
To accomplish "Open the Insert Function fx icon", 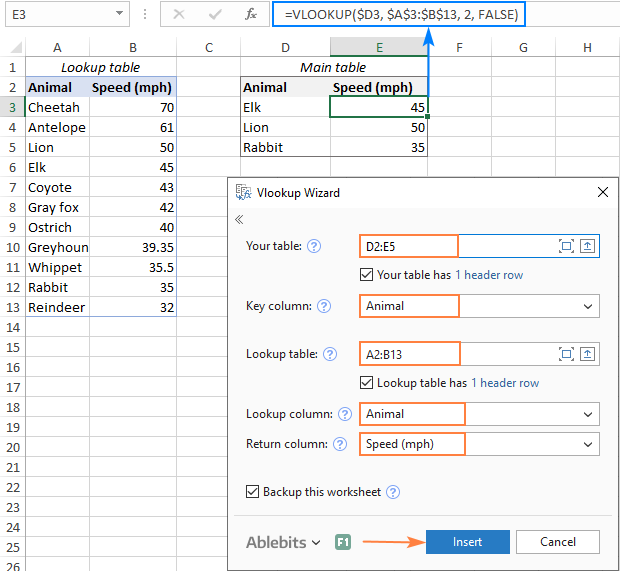I will (251, 15).
